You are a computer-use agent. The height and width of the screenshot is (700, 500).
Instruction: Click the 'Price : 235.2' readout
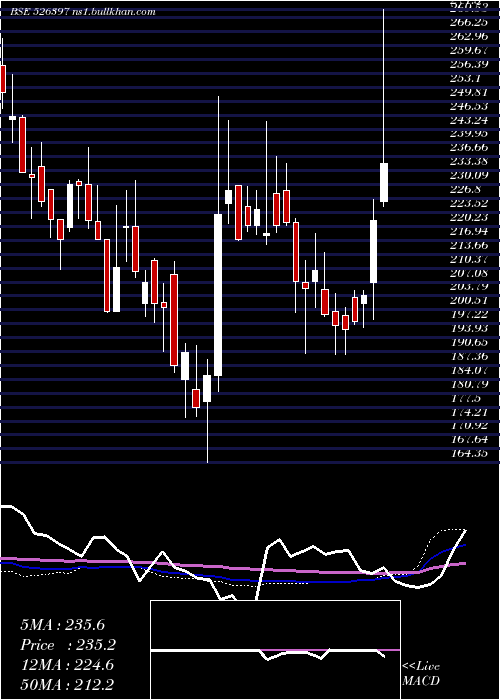click(68, 645)
